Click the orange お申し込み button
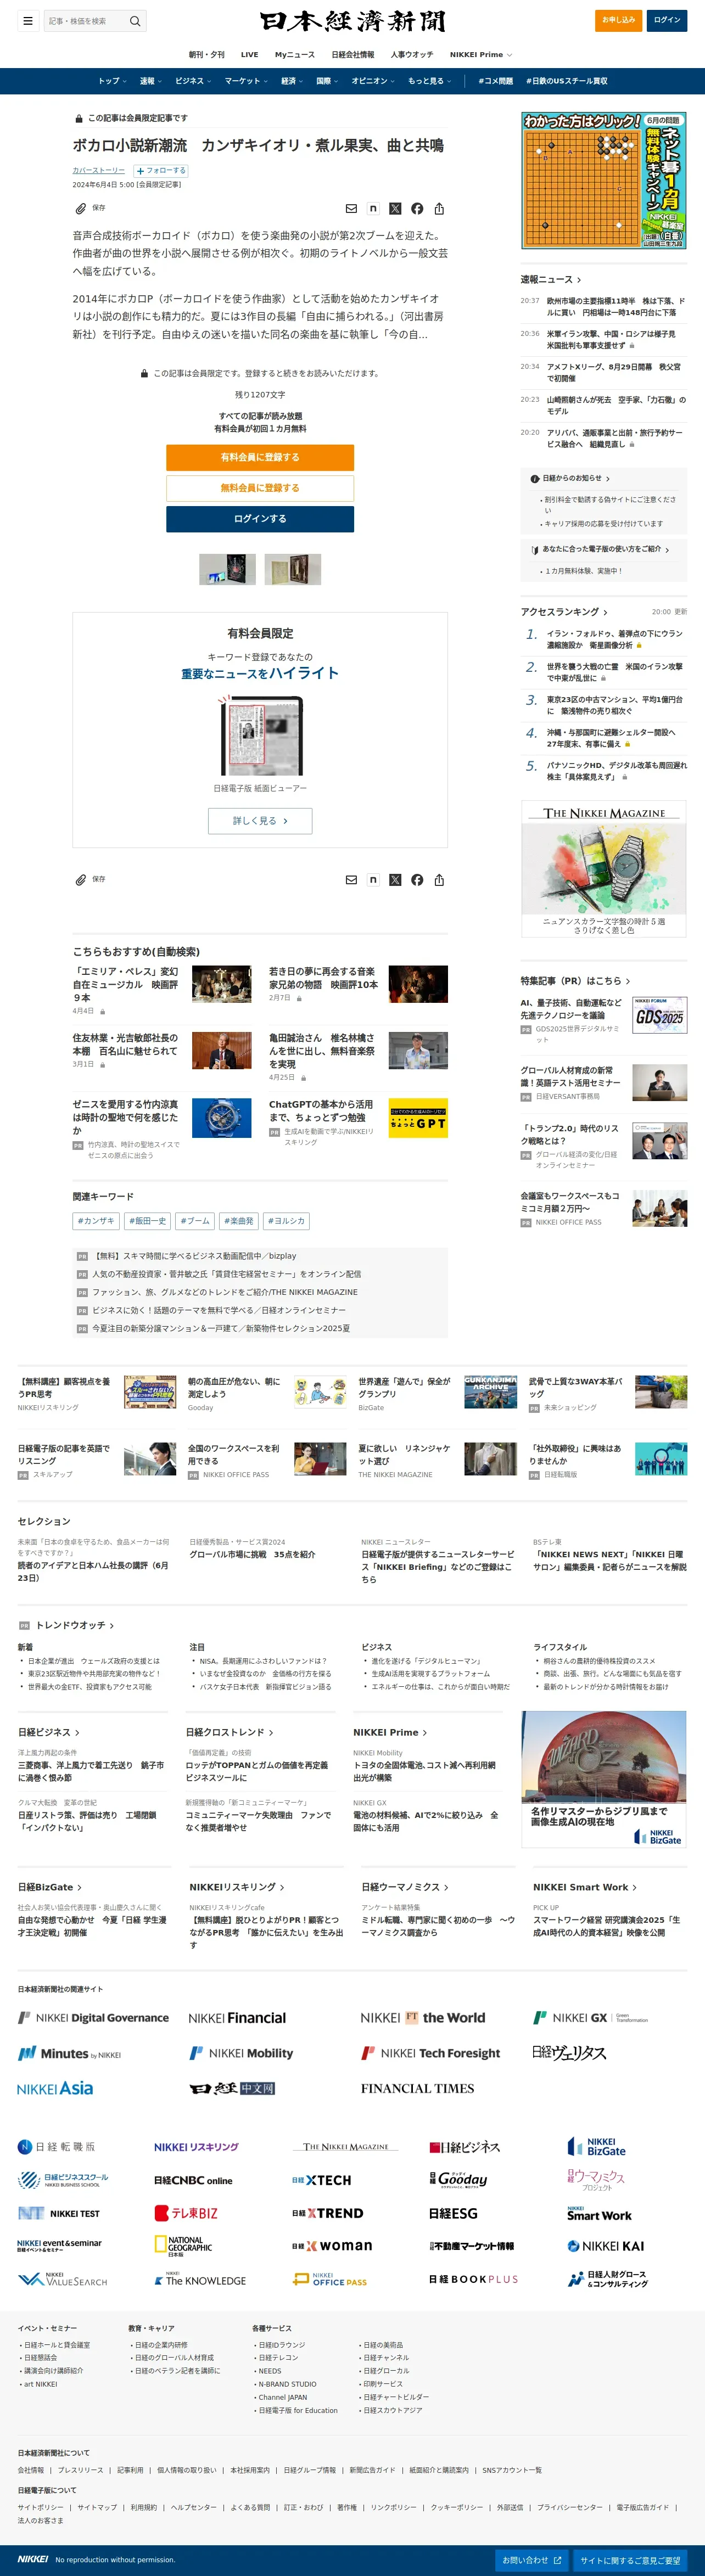Image resolution: width=705 pixels, height=2576 pixels. (x=618, y=20)
